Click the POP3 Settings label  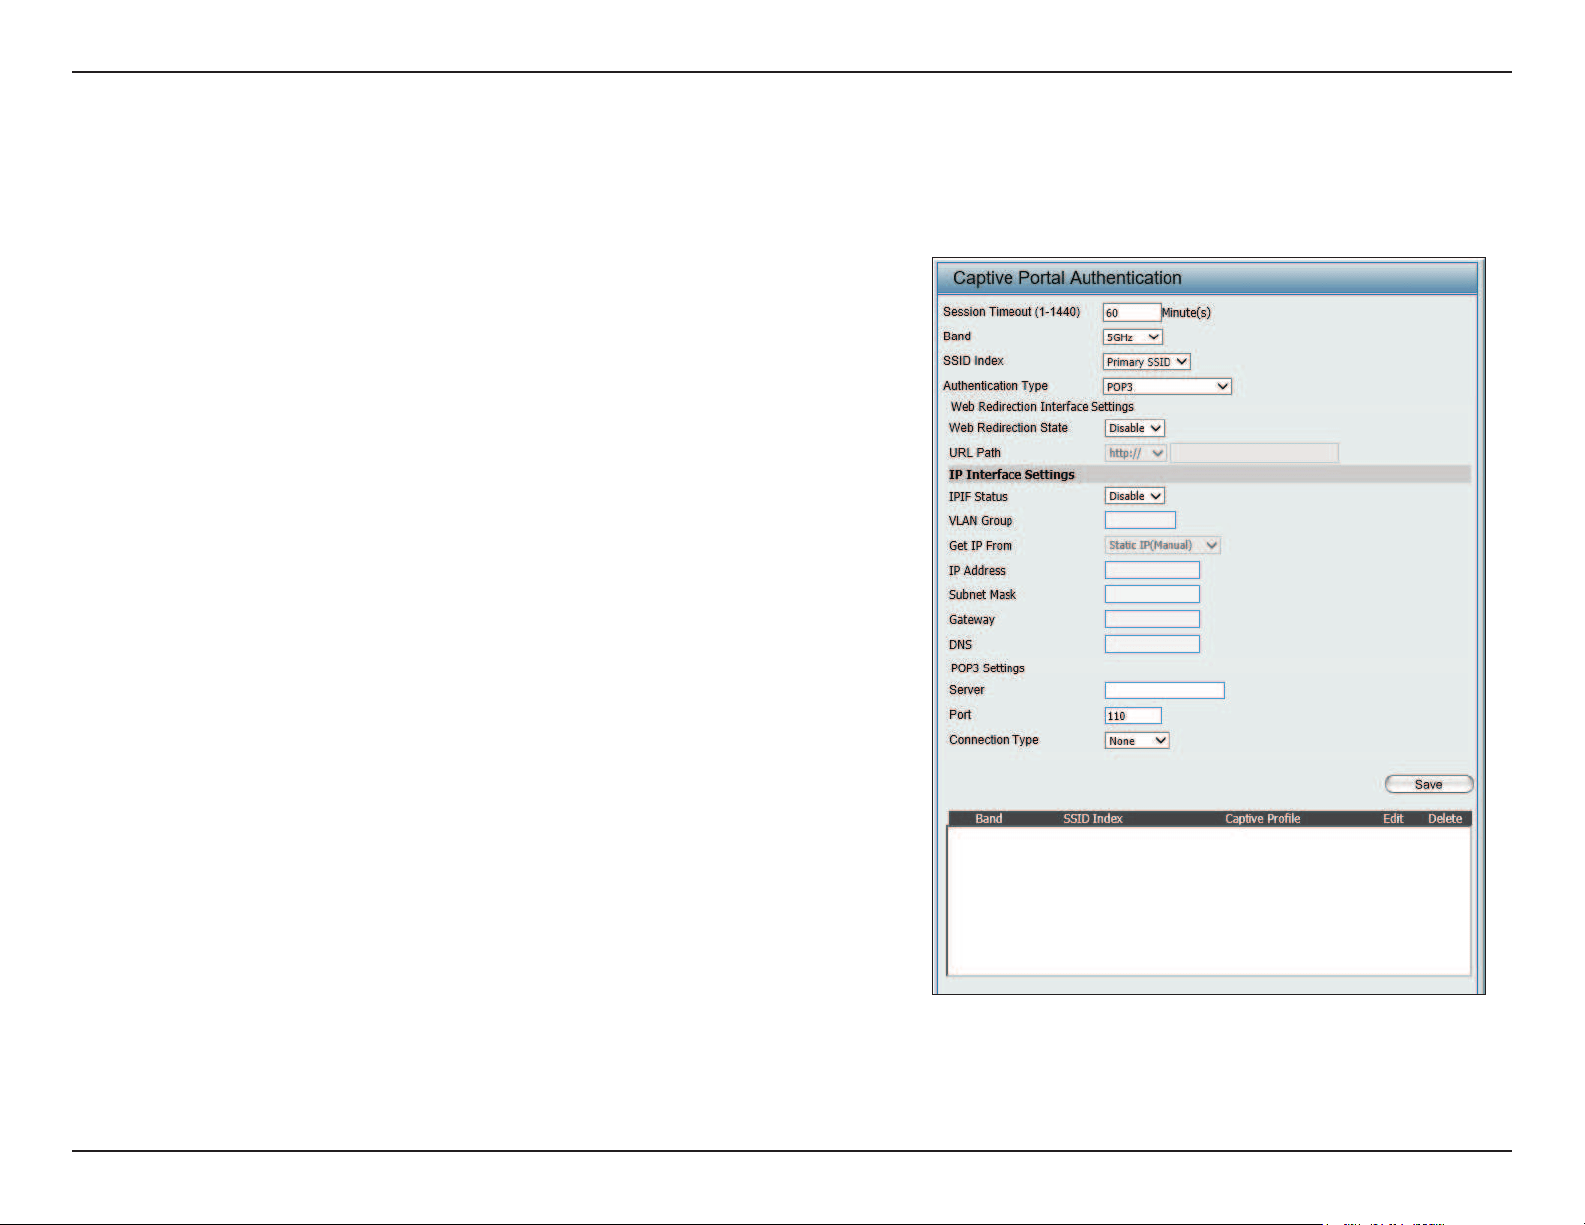tap(987, 668)
